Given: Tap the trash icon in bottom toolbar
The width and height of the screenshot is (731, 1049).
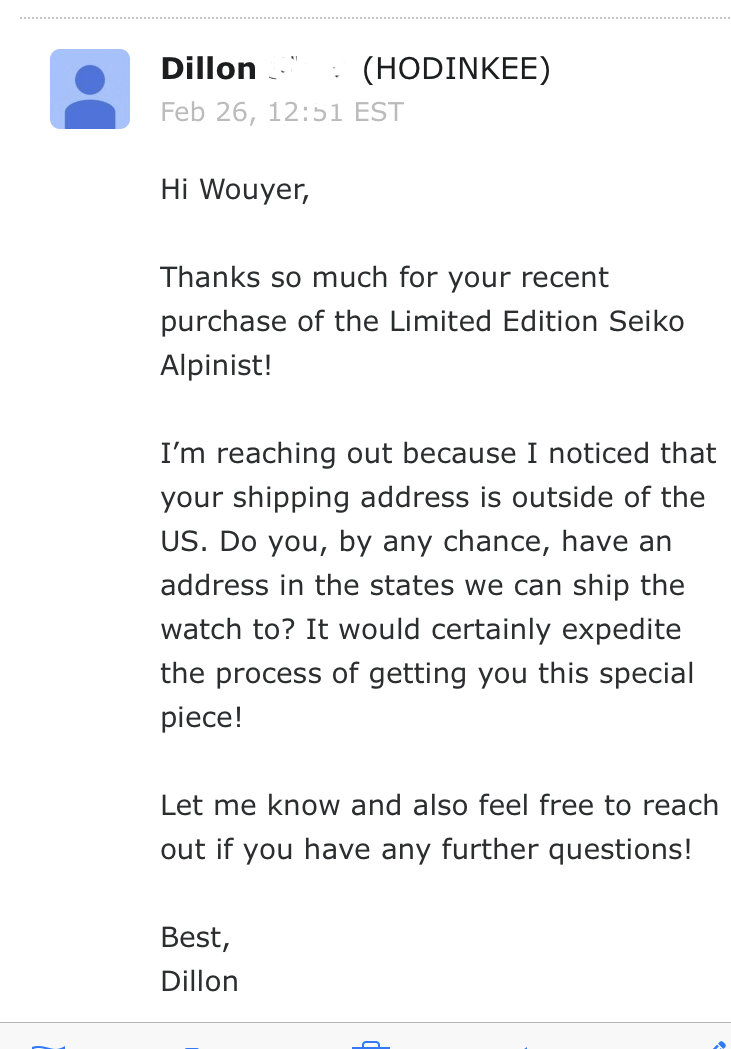Looking at the screenshot, I should coord(371,1045).
